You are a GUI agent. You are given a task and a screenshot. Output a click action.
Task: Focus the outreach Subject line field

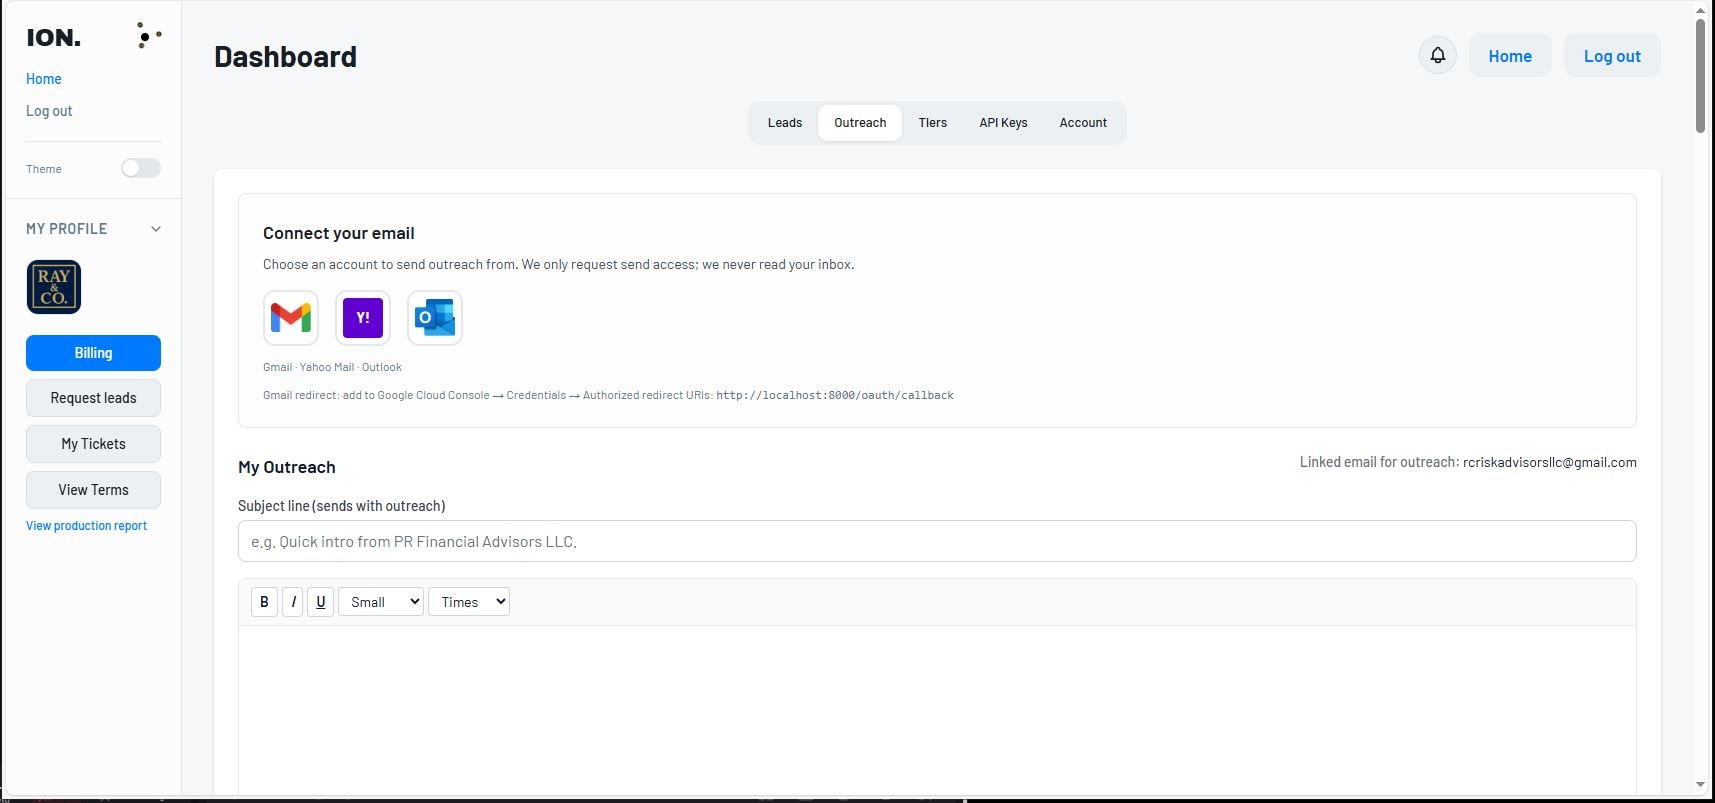(x=937, y=541)
